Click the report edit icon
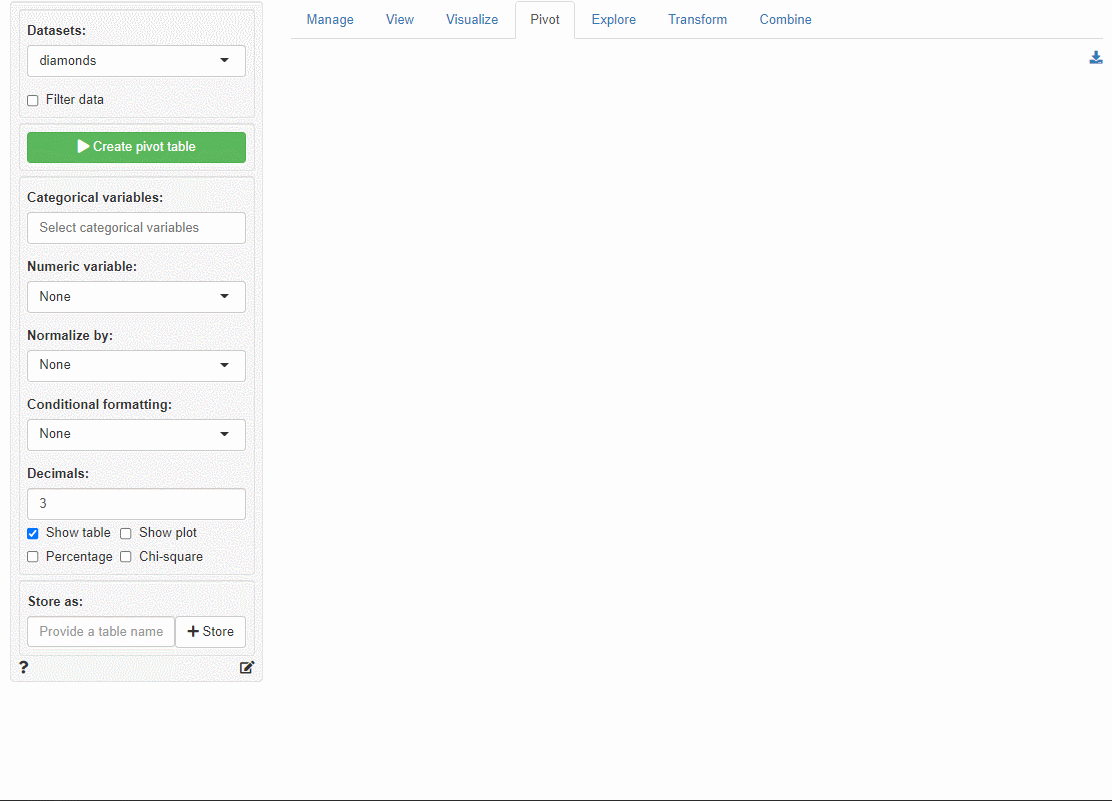Viewport: 1112px width, 801px height. [247, 667]
